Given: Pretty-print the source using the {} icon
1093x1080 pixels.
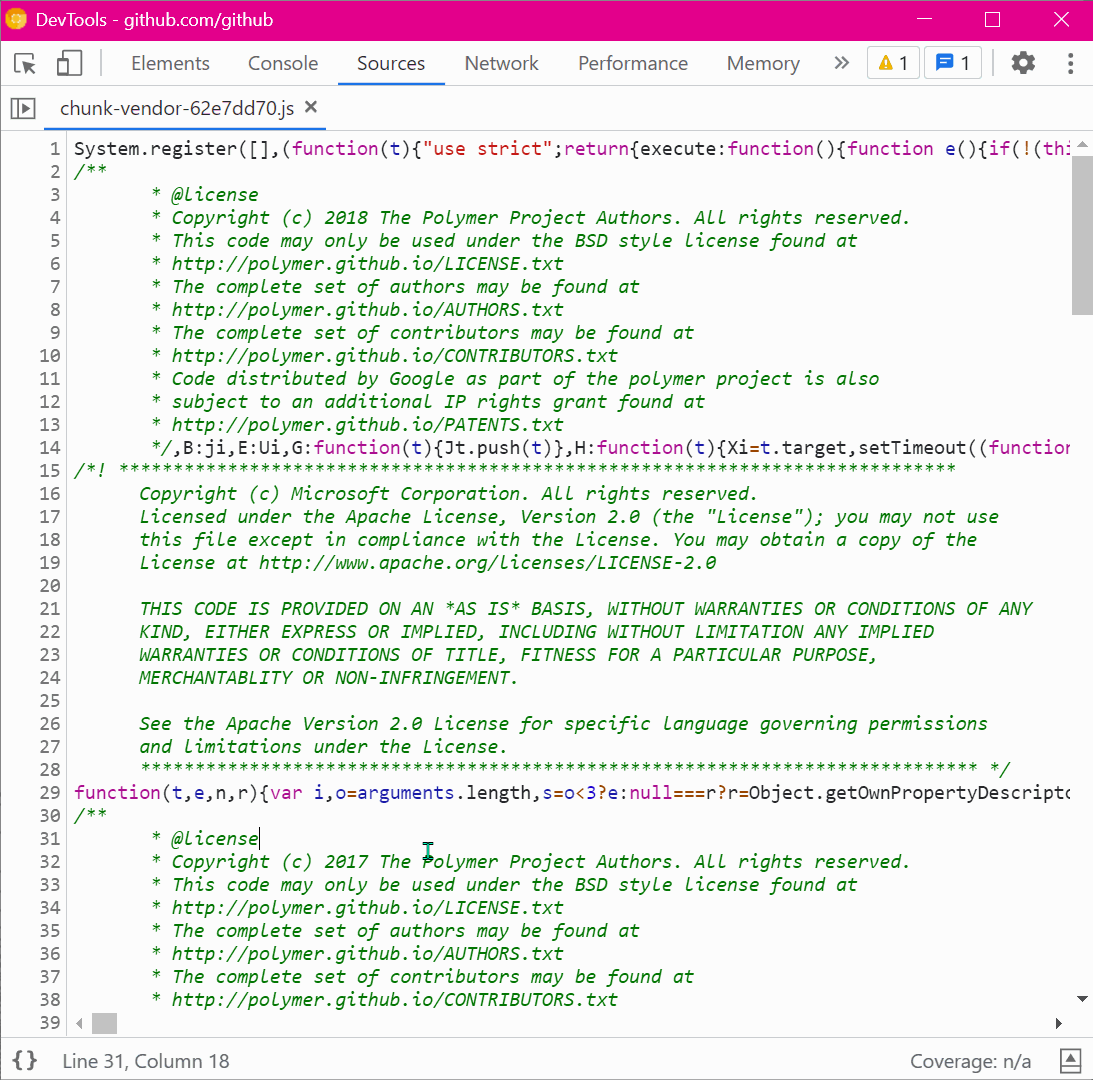Looking at the screenshot, I should (25, 1061).
